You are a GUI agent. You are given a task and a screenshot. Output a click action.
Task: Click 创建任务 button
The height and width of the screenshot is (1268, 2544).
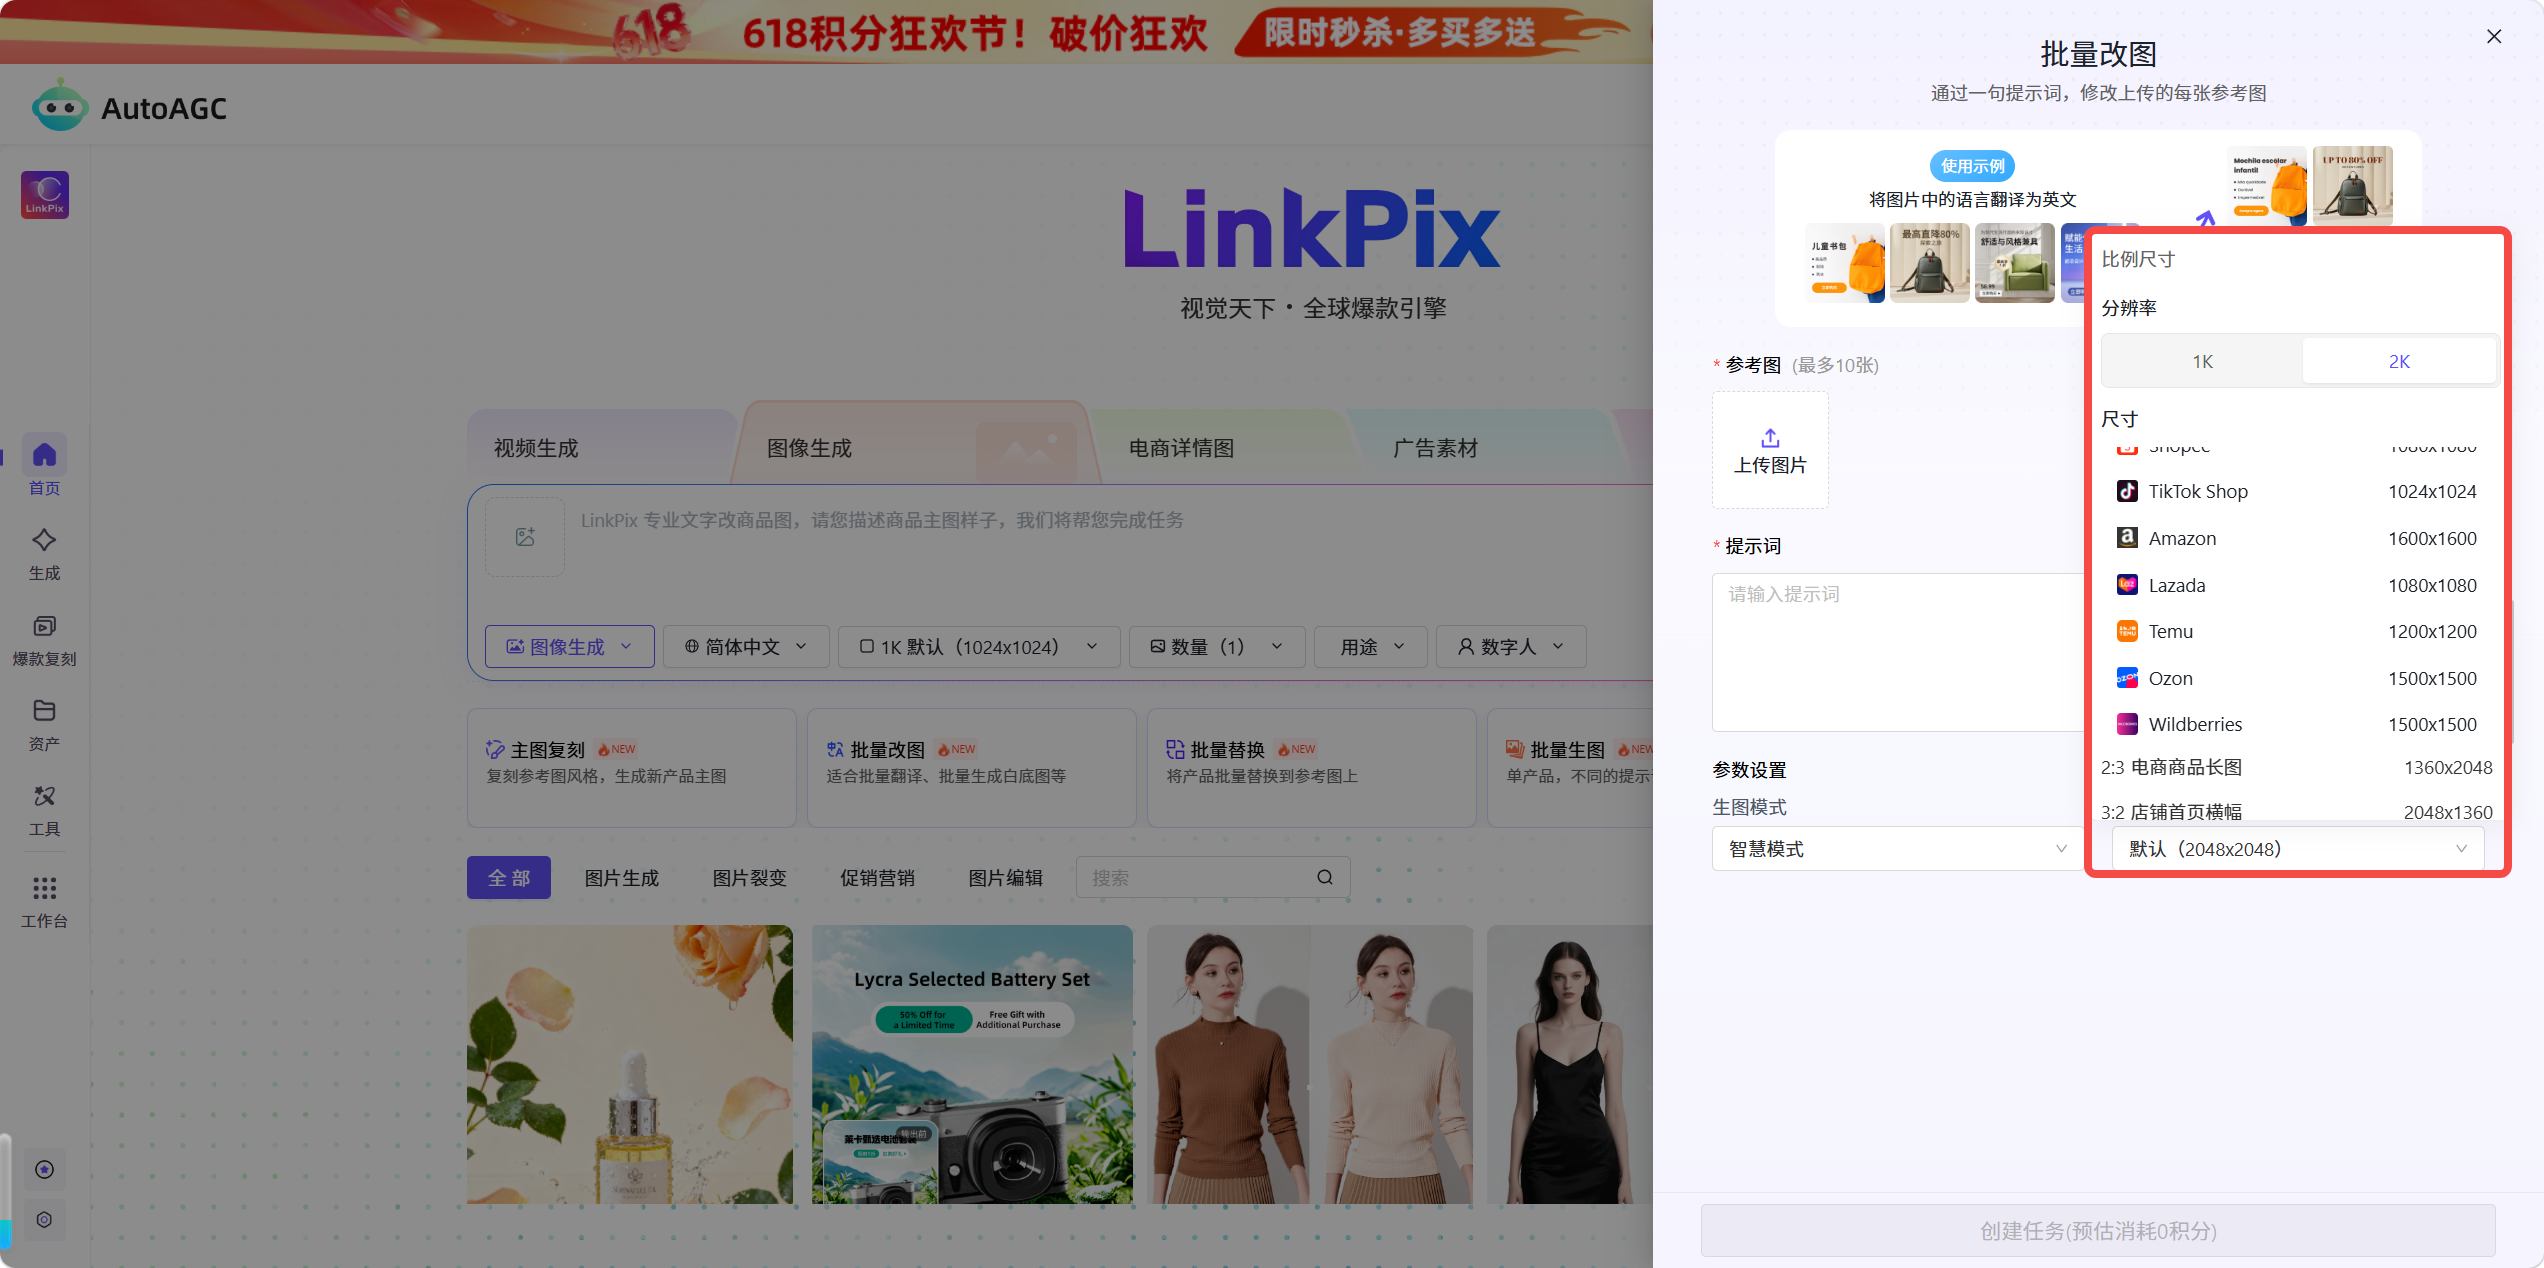(x=2098, y=1231)
